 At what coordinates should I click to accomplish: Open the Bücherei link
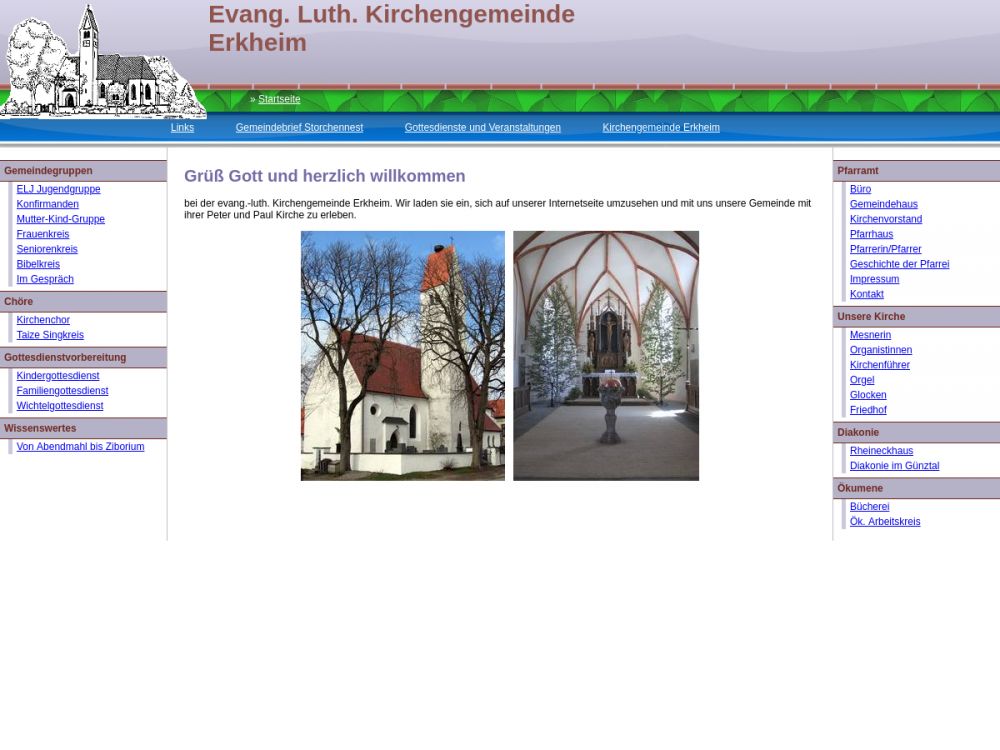pyautogui.click(x=869, y=507)
